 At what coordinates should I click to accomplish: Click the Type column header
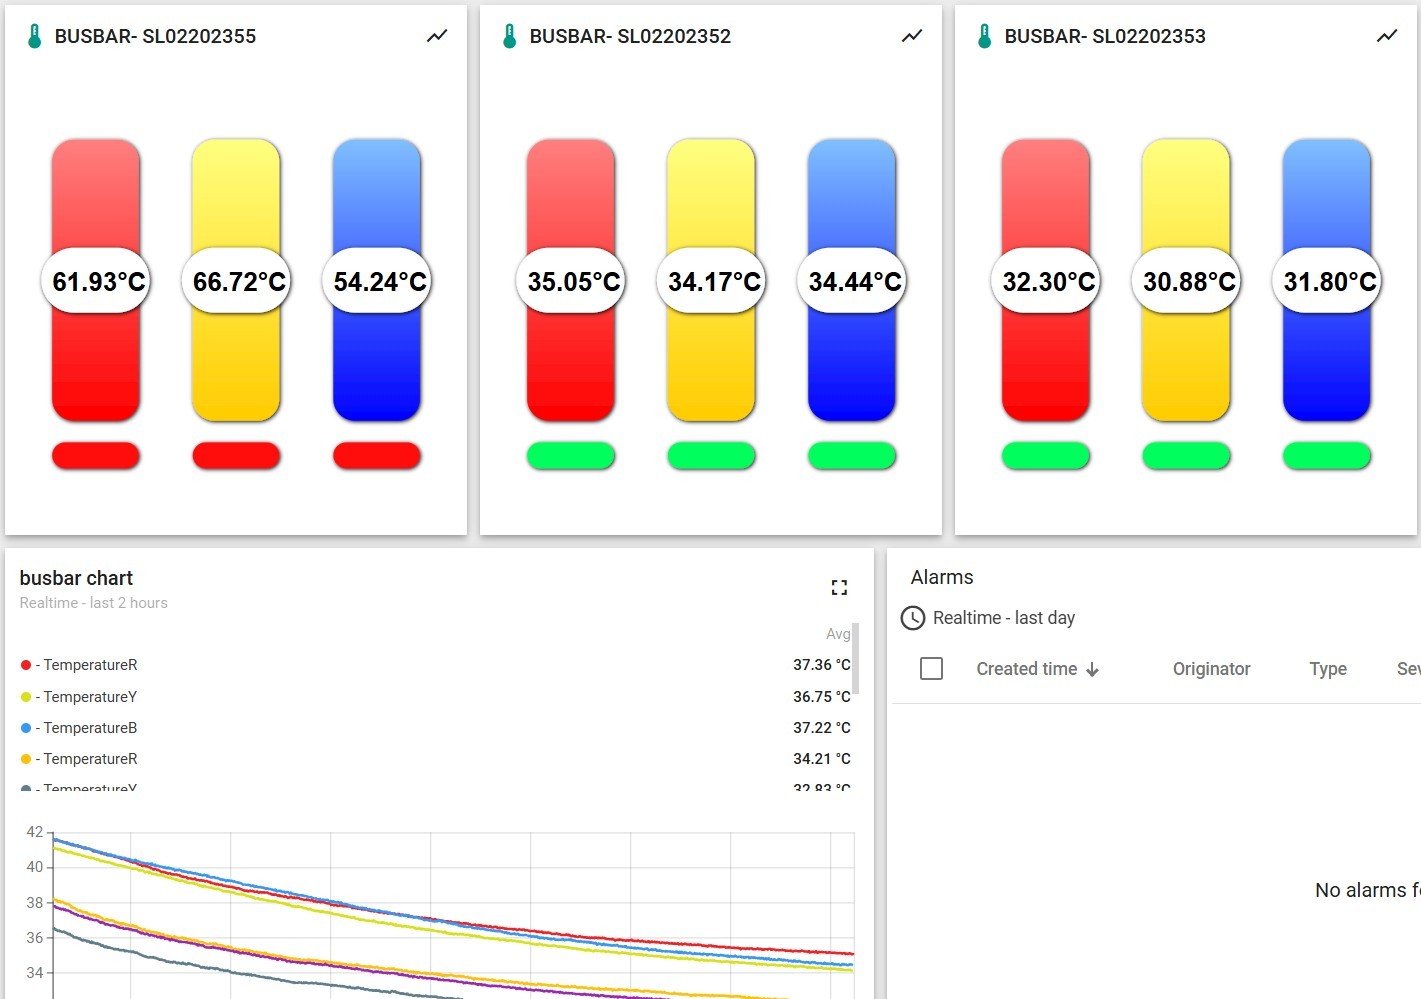click(1327, 669)
